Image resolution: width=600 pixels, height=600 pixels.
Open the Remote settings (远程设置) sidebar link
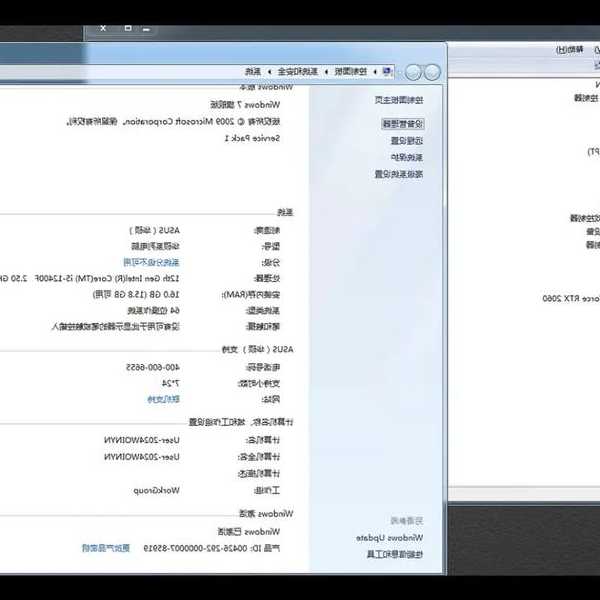tap(406, 141)
